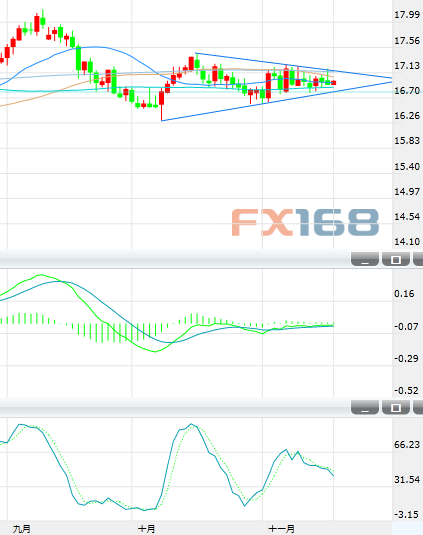Minimize the MACD indicator panel

[x=365, y=259]
